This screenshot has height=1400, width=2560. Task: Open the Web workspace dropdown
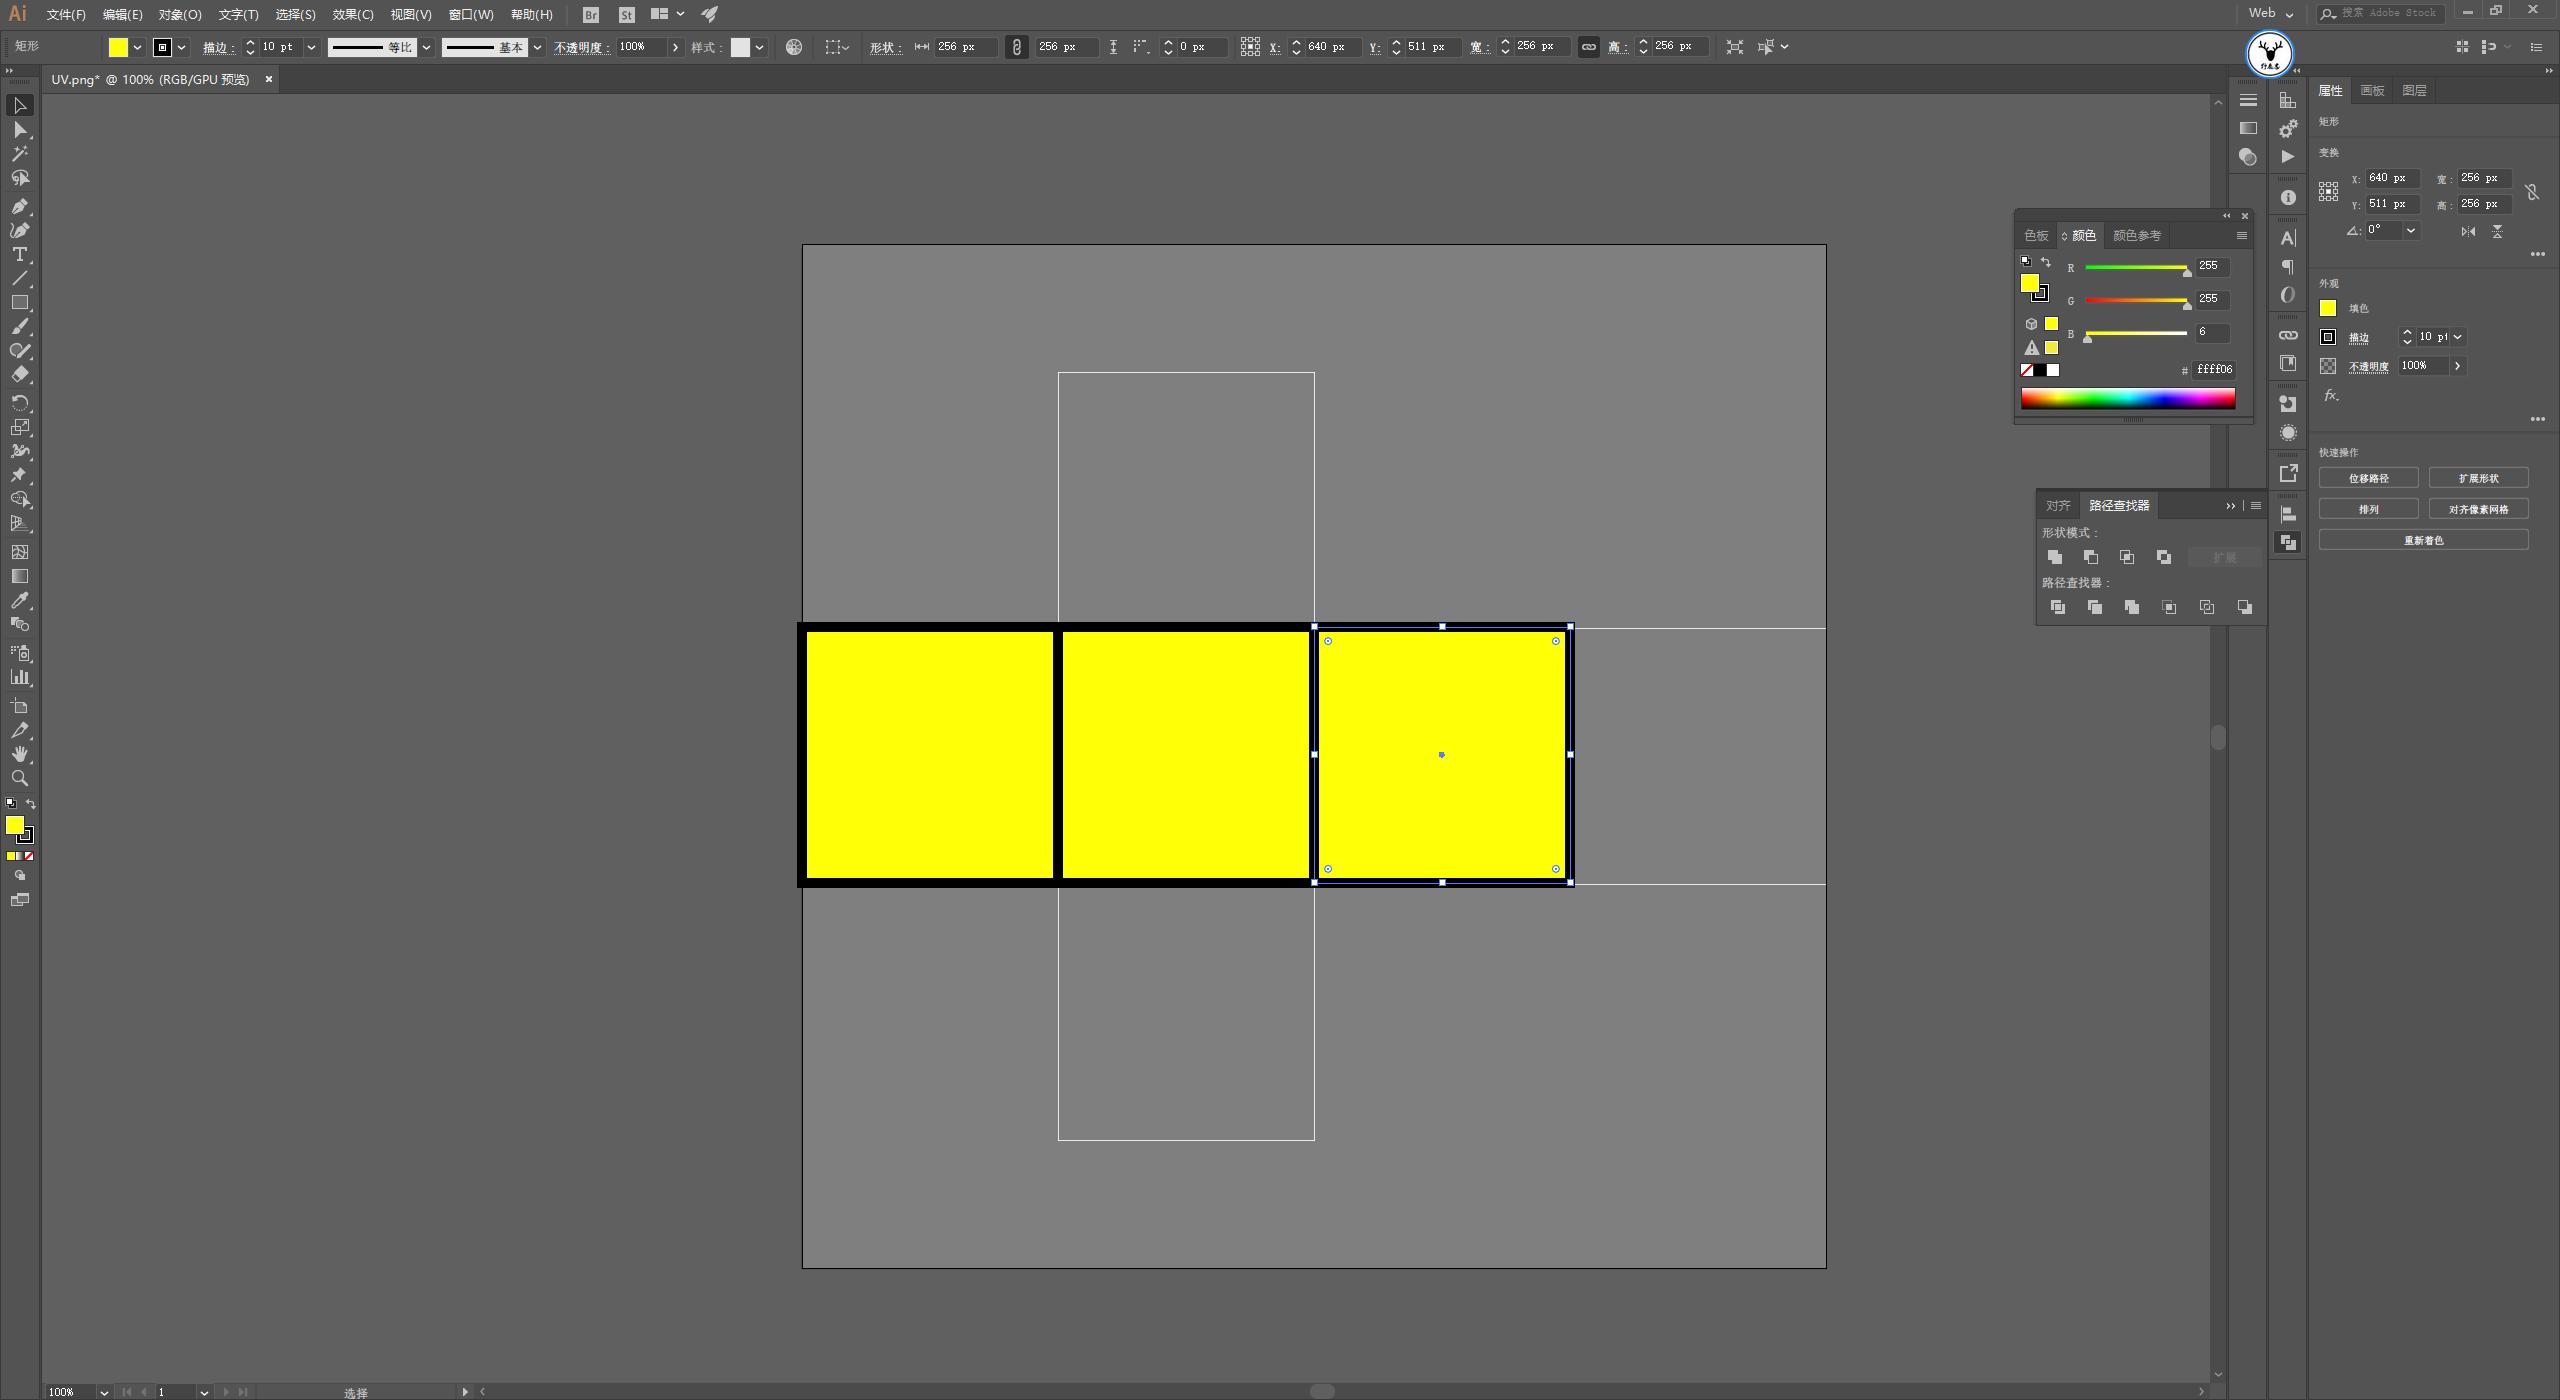pyautogui.click(x=2270, y=14)
